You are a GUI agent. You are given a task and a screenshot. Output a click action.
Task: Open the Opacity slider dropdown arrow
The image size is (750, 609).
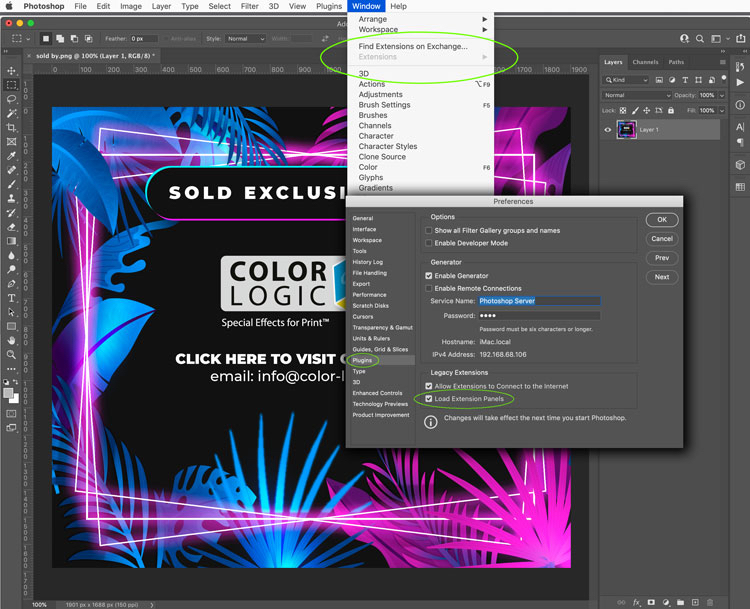pos(722,95)
